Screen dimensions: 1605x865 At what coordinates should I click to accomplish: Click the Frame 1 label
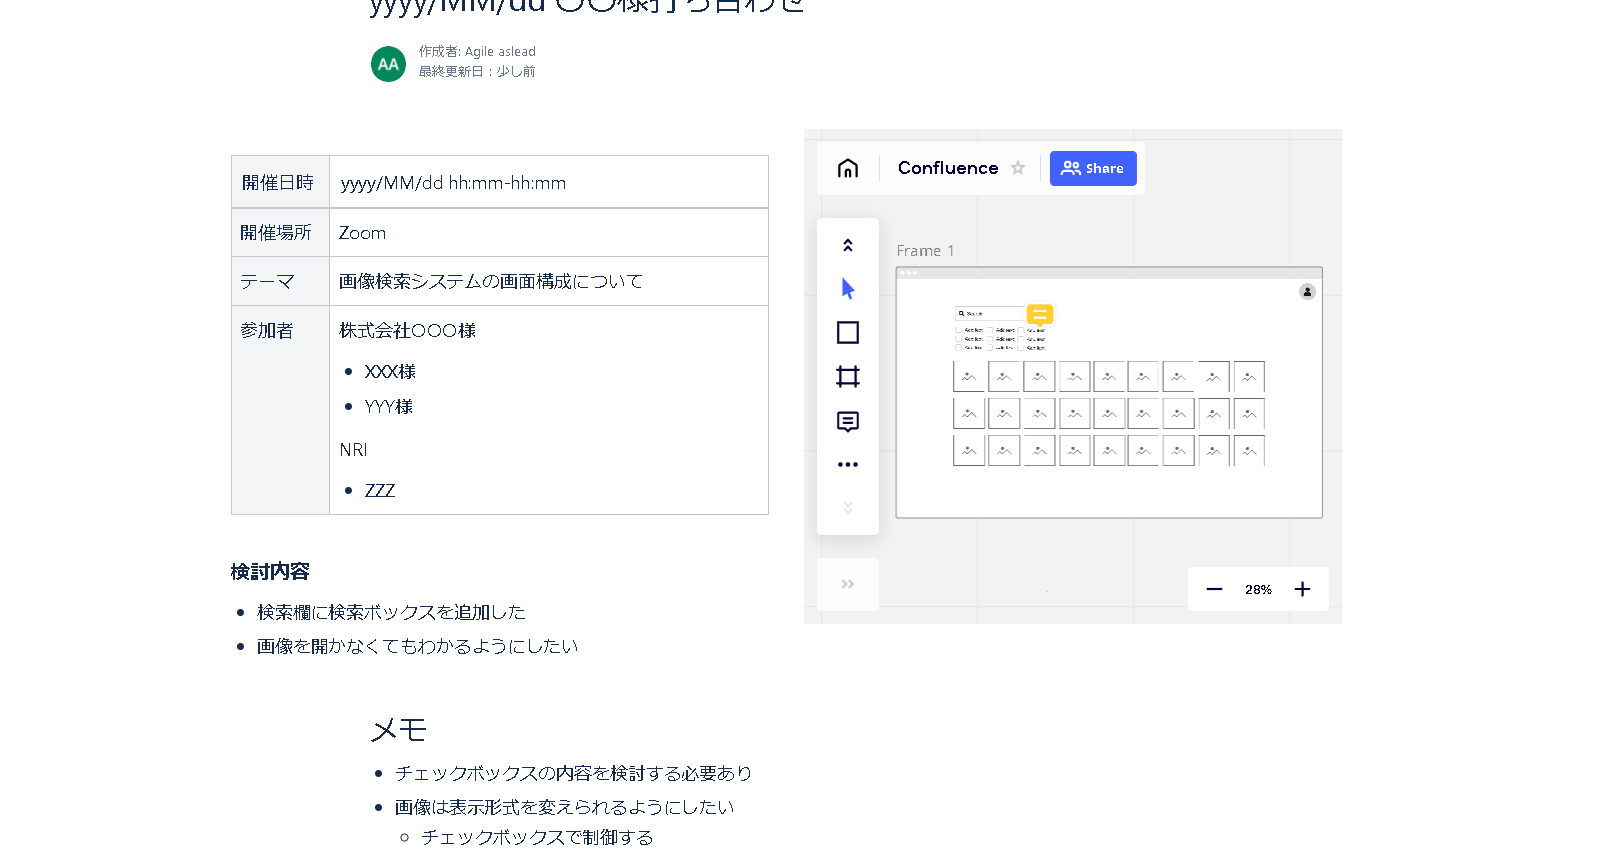pyautogui.click(x=925, y=251)
